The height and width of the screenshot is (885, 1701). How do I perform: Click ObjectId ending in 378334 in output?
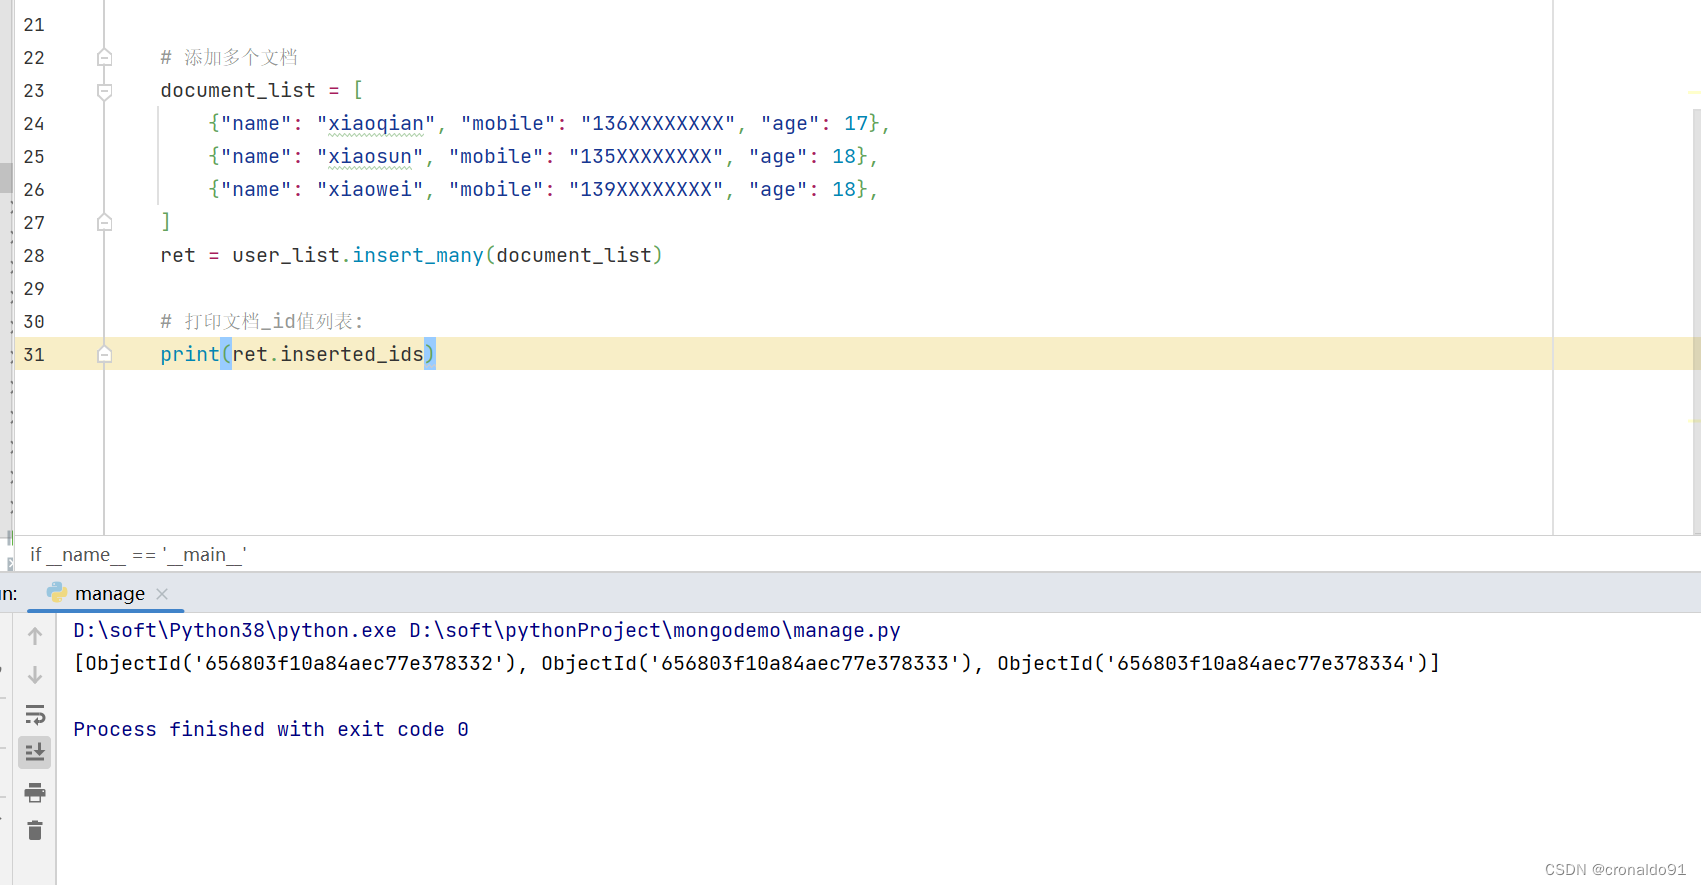point(1212,663)
